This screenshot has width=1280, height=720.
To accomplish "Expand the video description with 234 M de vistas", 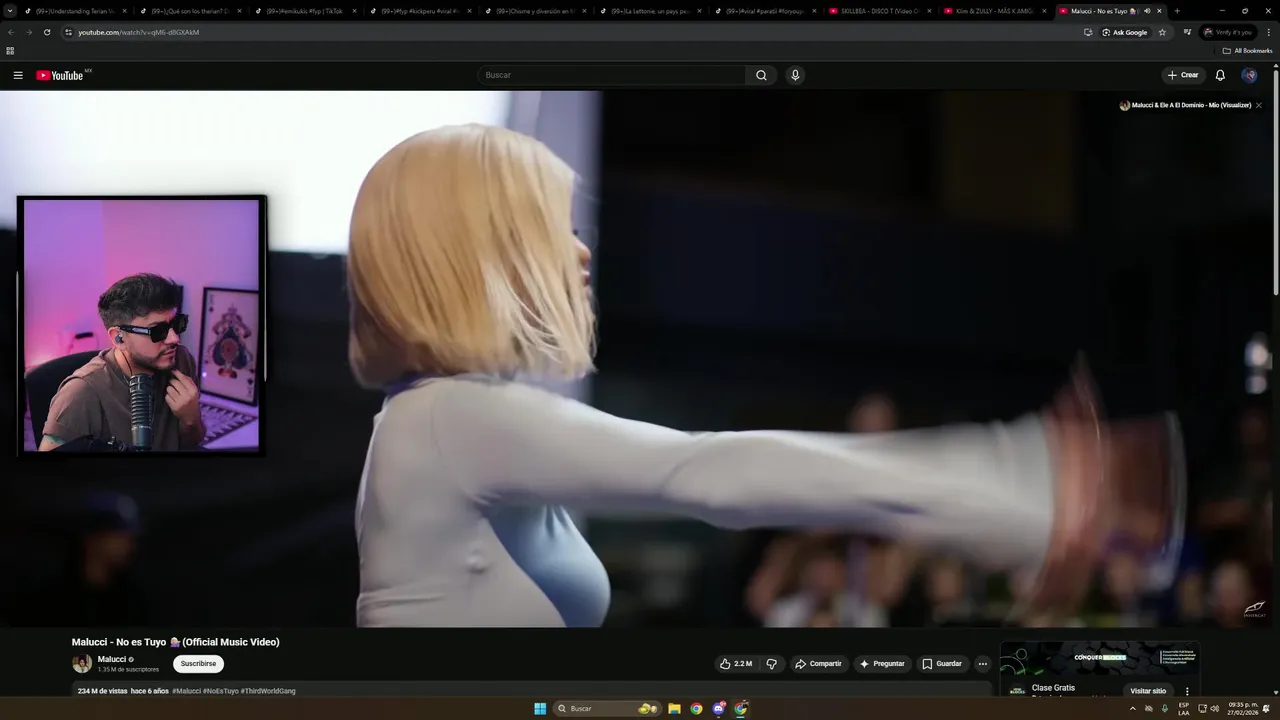I will point(532,691).
